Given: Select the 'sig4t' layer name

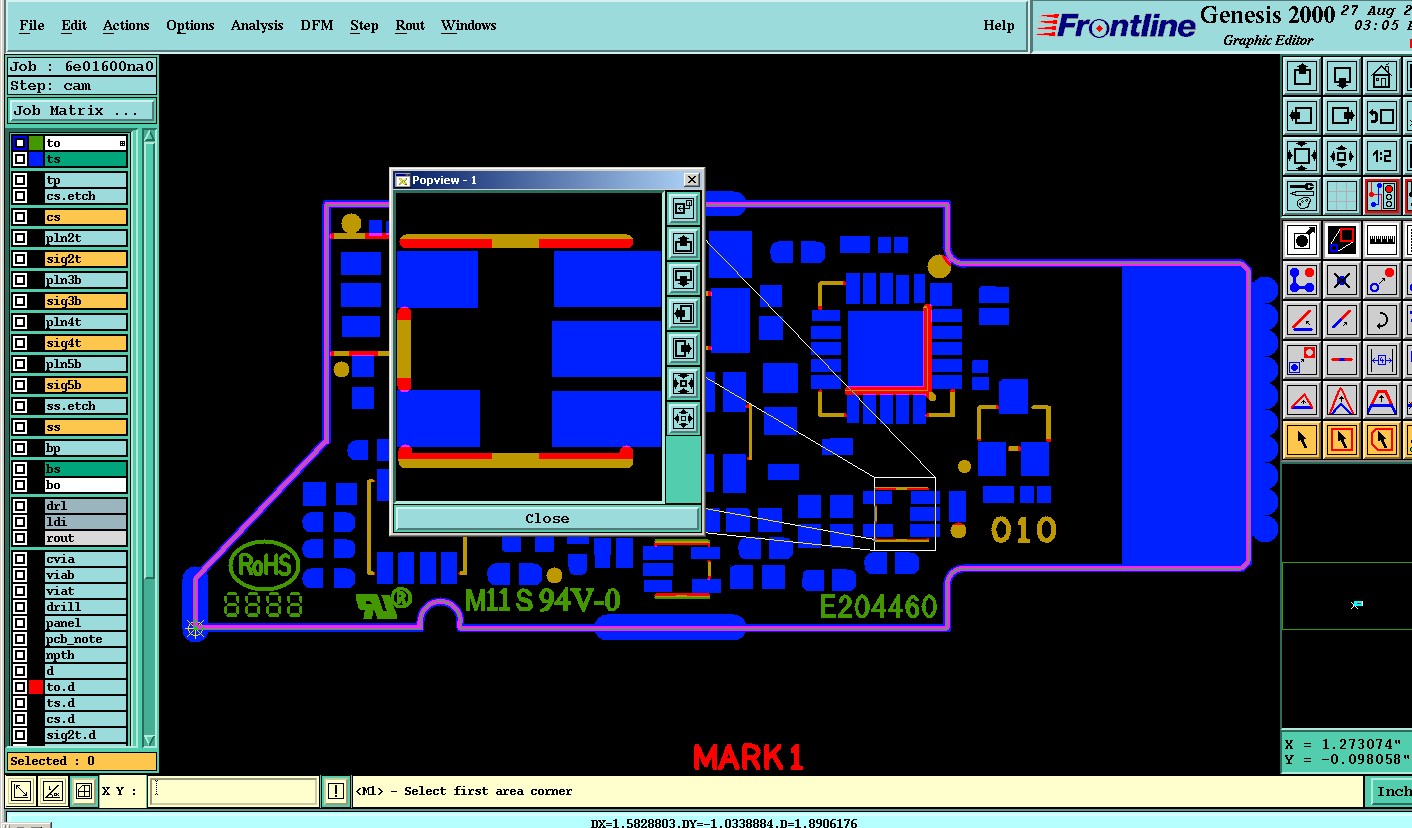Looking at the screenshot, I should (86, 343).
